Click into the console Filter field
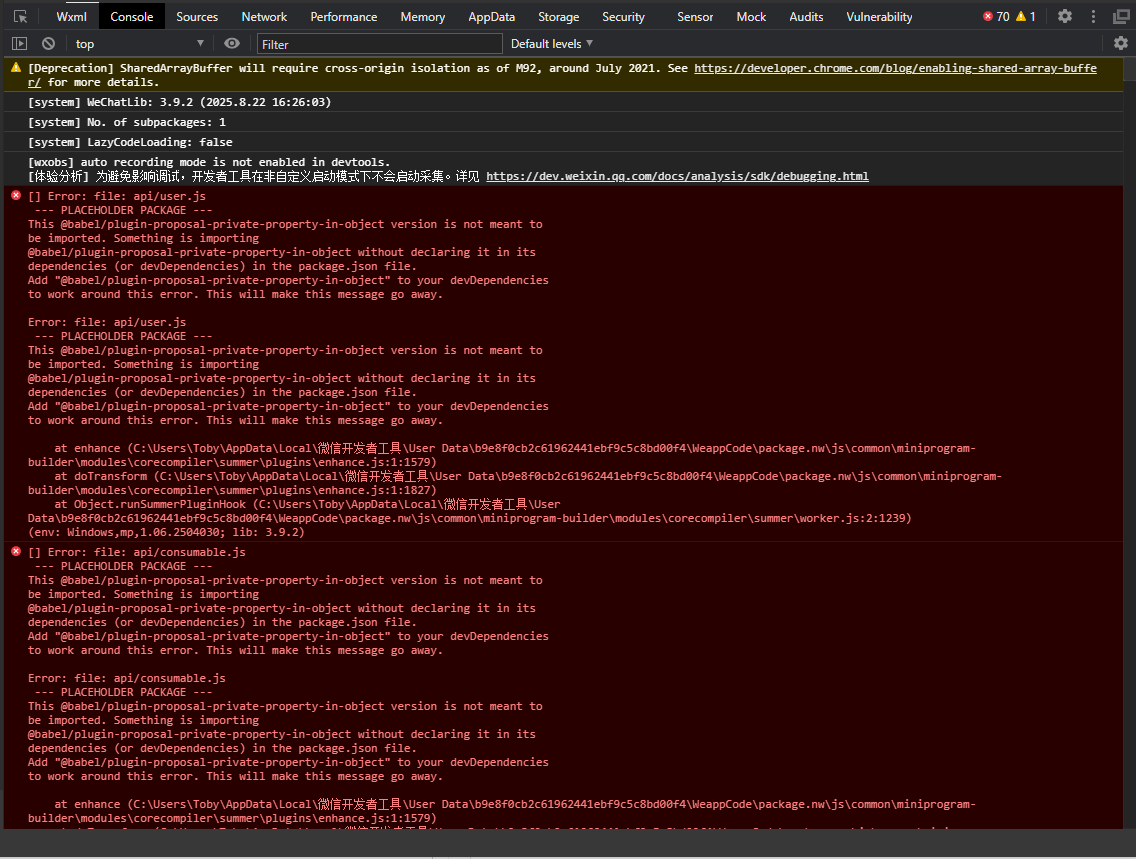Image resolution: width=1136 pixels, height=859 pixels. coord(380,44)
